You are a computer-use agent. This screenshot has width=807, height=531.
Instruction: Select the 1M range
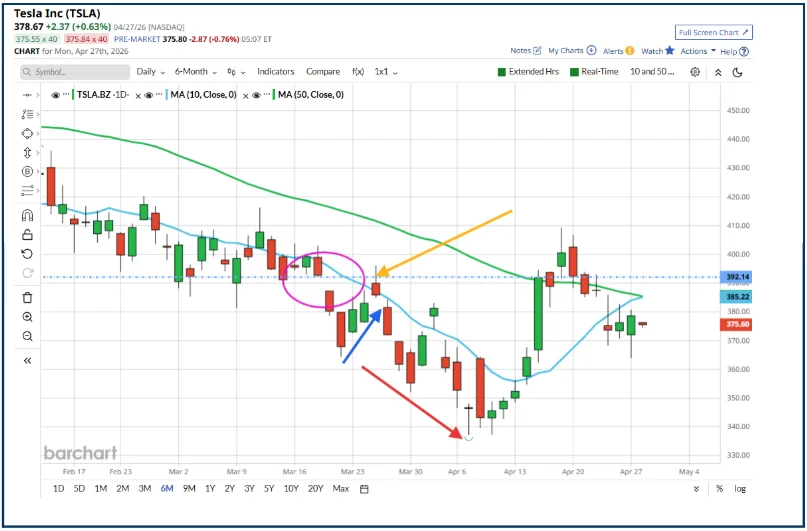(100, 489)
